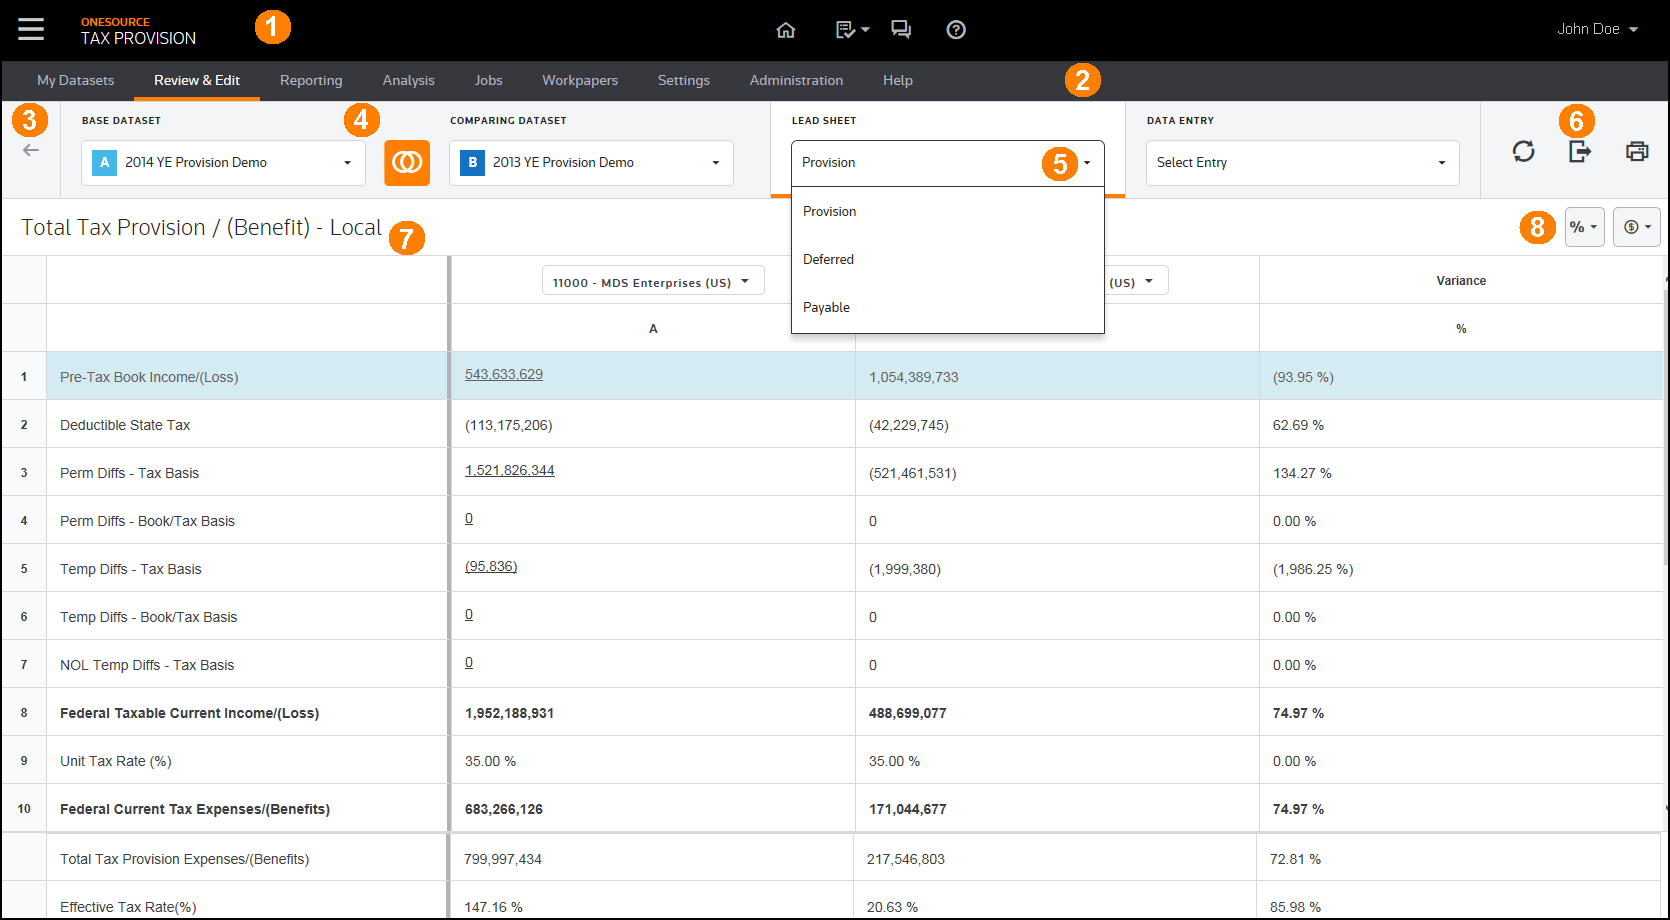Image resolution: width=1670 pixels, height=920 pixels.
Task: Open the chat messages icon
Action: point(901,30)
